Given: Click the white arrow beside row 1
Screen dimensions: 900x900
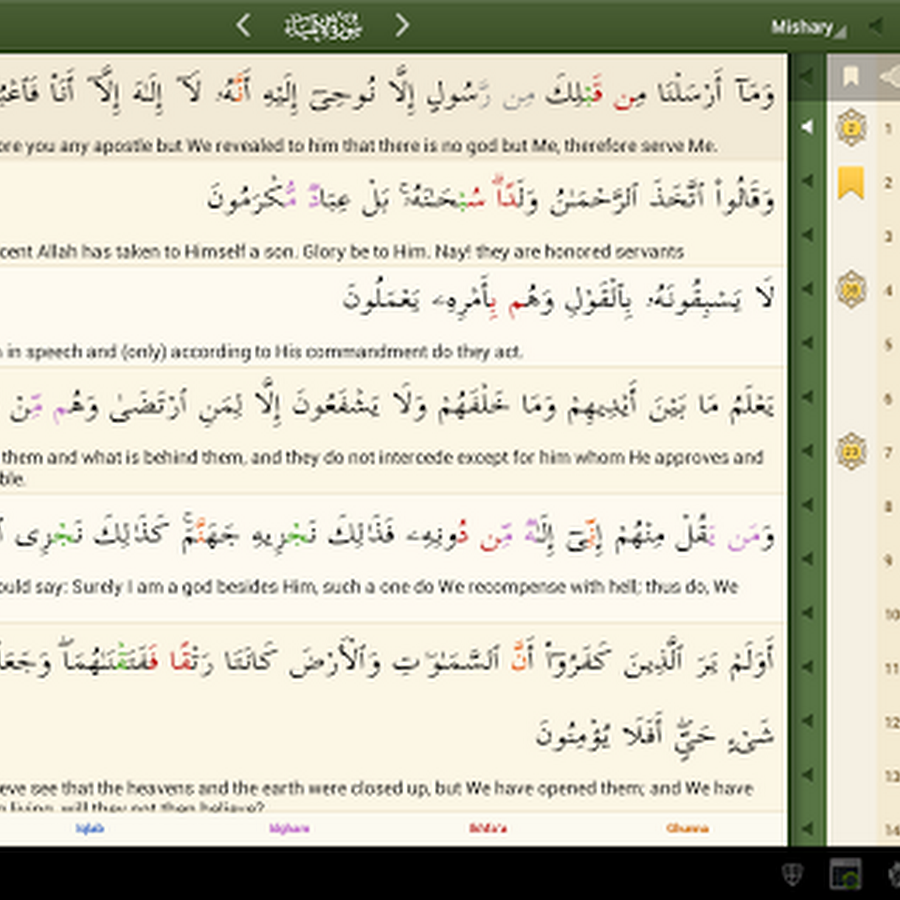Looking at the screenshot, I should (x=807, y=127).
